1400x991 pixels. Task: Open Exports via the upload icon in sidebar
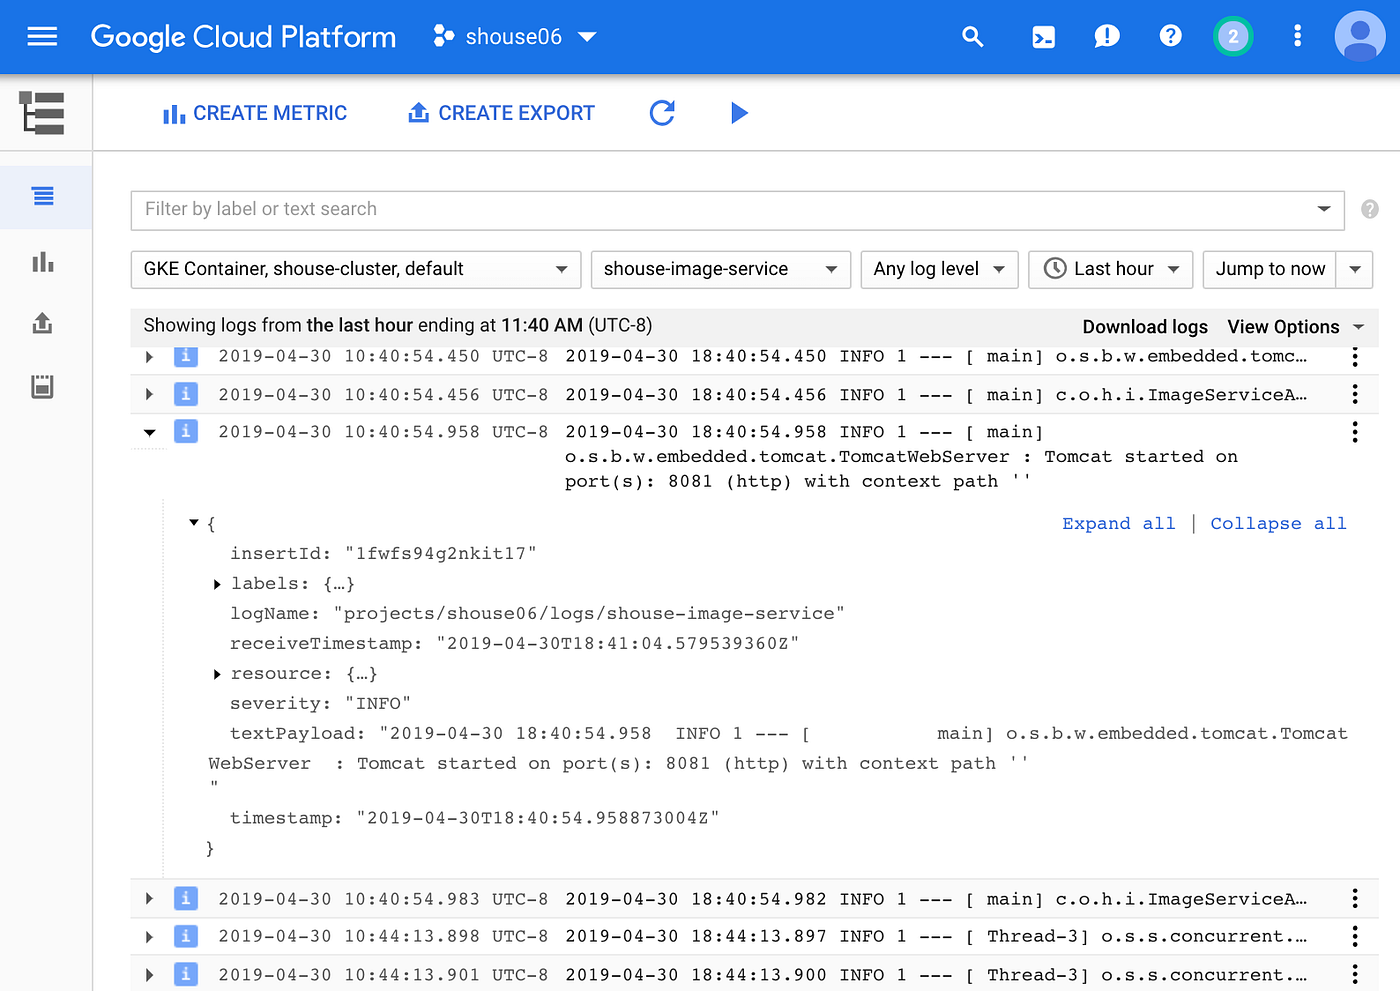42,323
